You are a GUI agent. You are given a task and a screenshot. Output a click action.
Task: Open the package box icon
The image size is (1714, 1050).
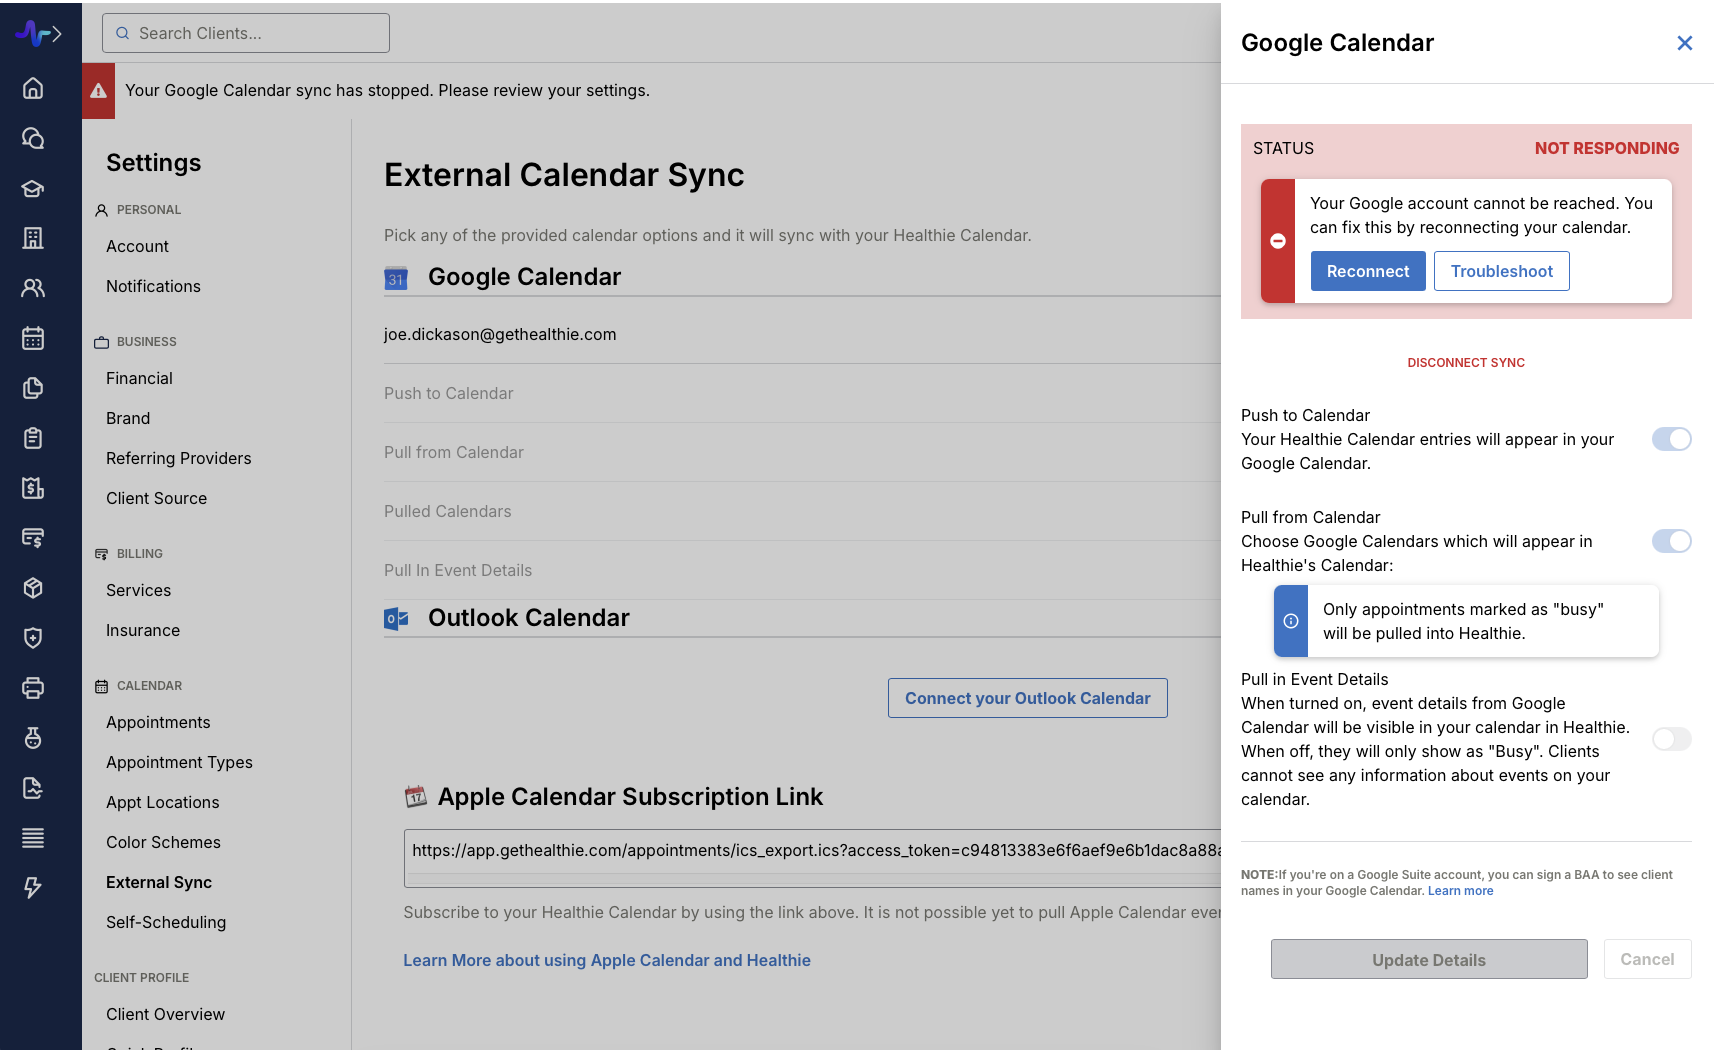coord(33,588)
